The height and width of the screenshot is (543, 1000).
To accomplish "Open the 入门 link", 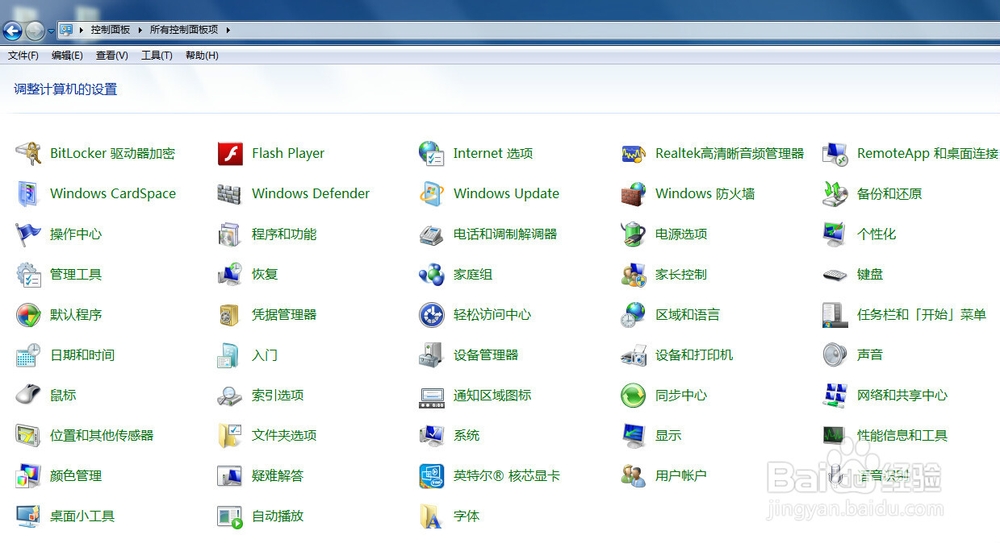I will (265, 355).
